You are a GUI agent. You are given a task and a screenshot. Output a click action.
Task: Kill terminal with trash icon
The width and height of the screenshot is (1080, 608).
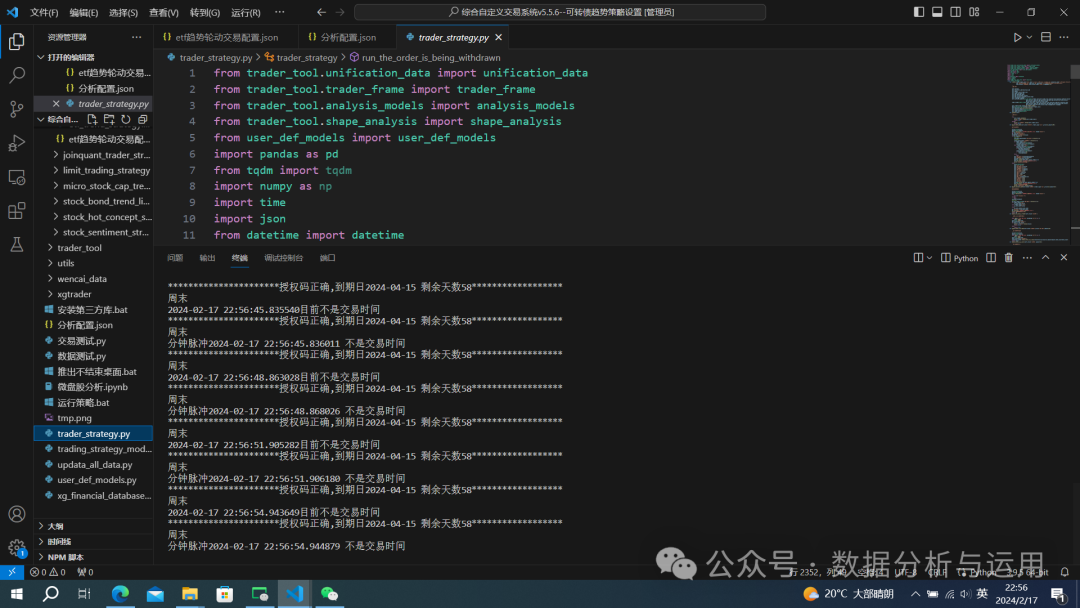[x=1008, y=258]
